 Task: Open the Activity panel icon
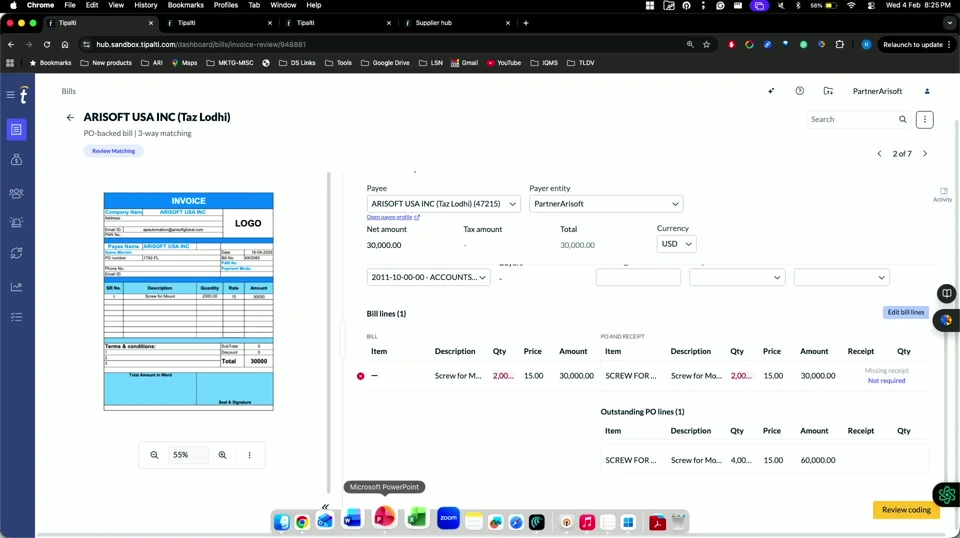click(943, 195)
